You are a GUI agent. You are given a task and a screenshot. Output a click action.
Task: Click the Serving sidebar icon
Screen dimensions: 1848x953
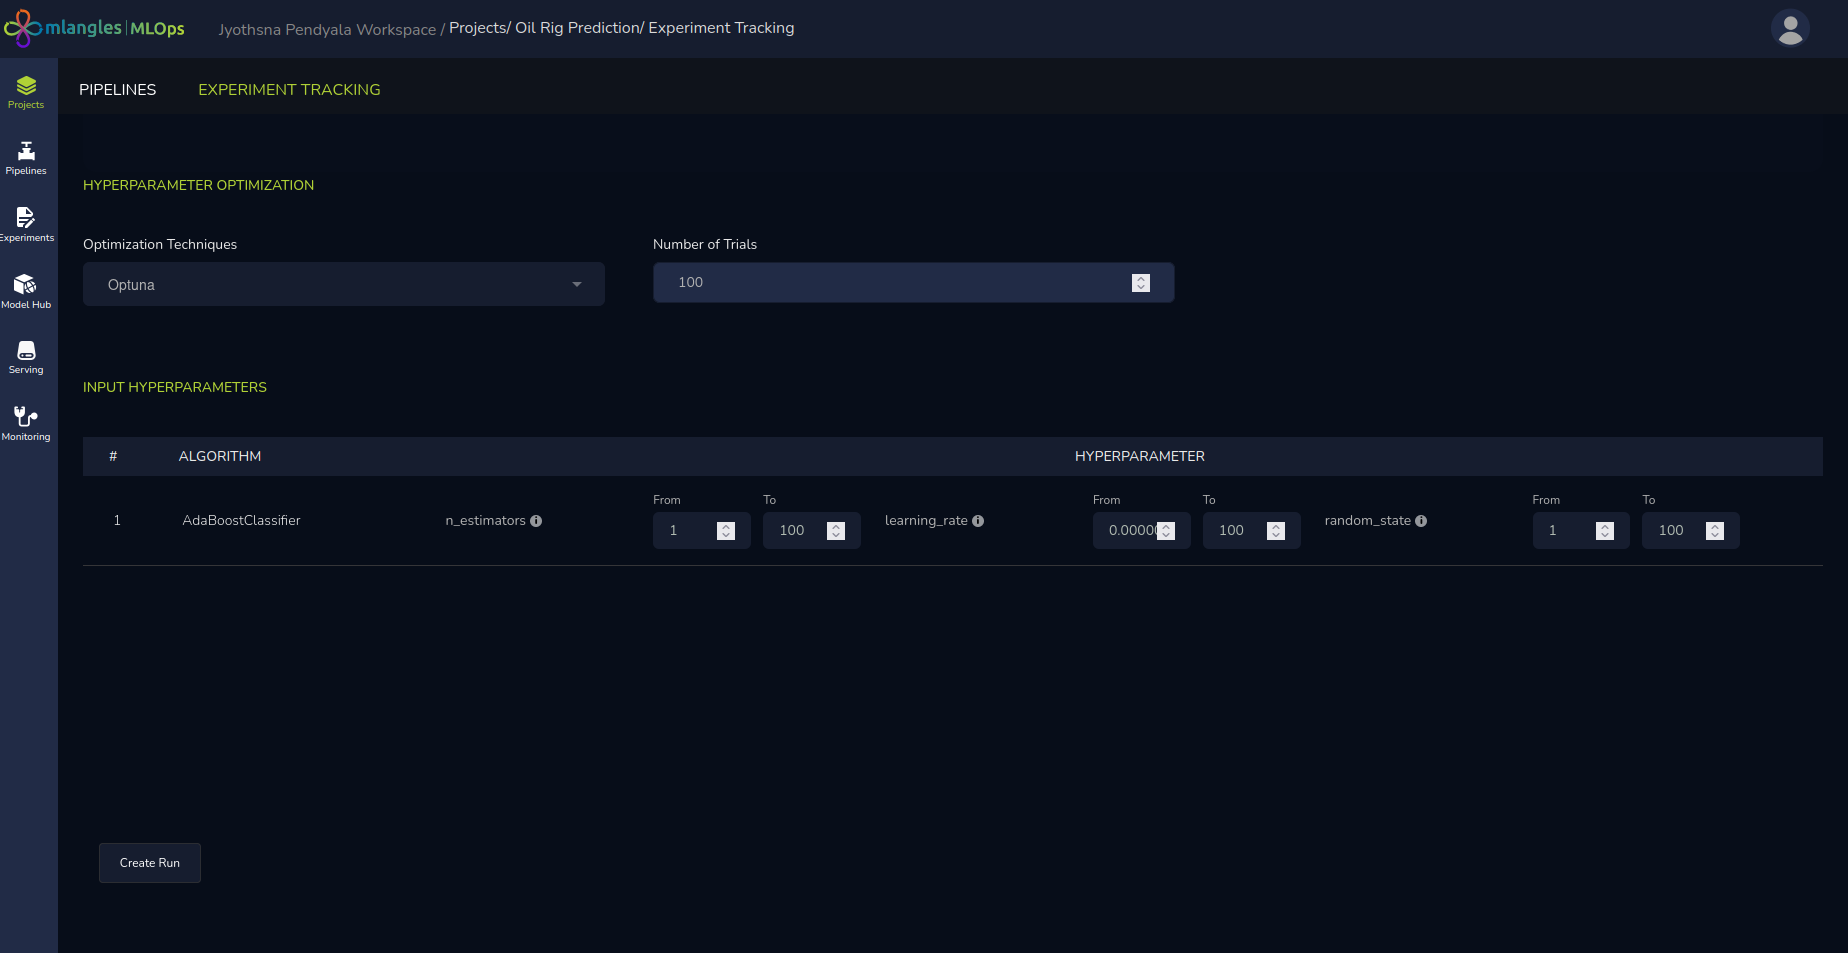(x=26, y=357)
